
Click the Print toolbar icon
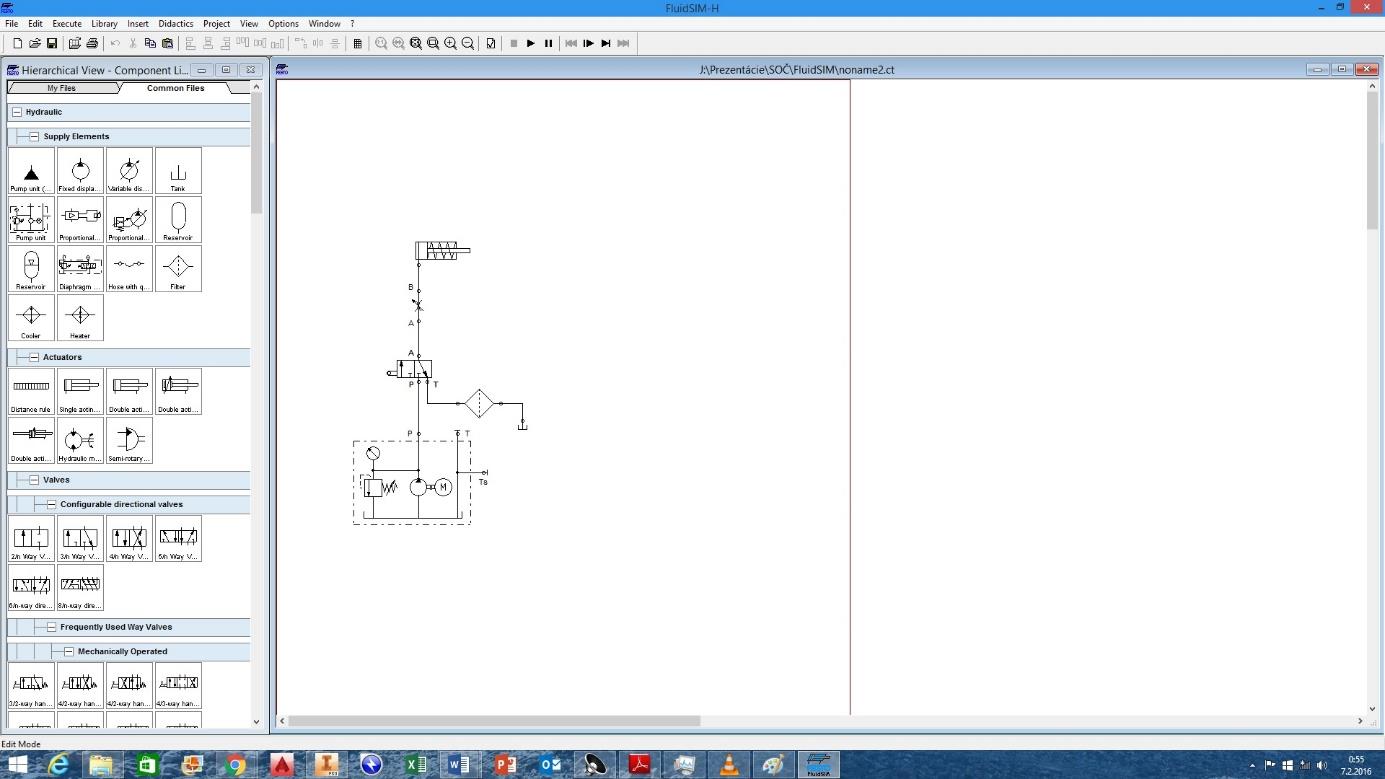(92, 43)
